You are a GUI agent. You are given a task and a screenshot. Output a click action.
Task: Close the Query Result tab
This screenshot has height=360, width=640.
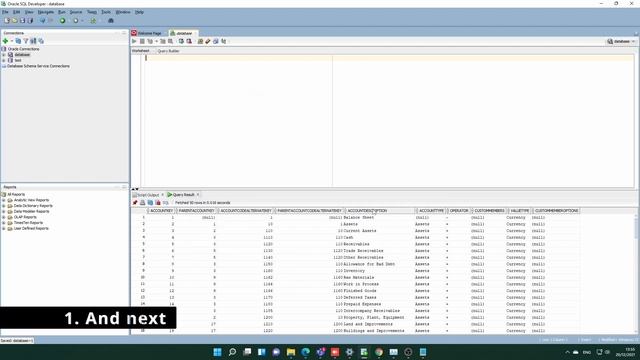198,195
